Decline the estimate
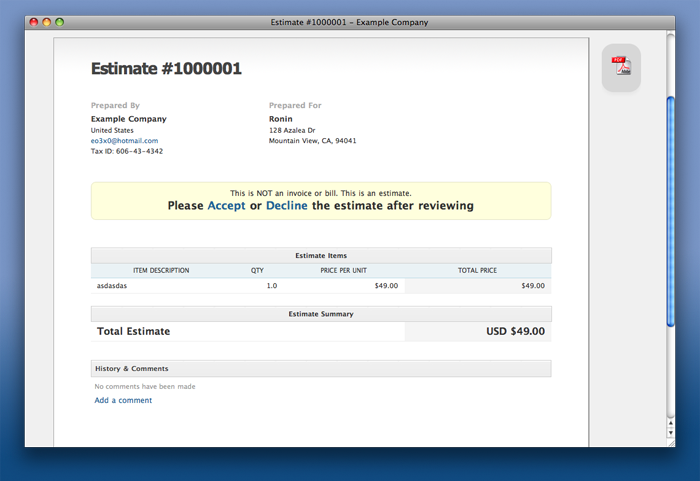700x481 pixels. (x=287, y=206)
